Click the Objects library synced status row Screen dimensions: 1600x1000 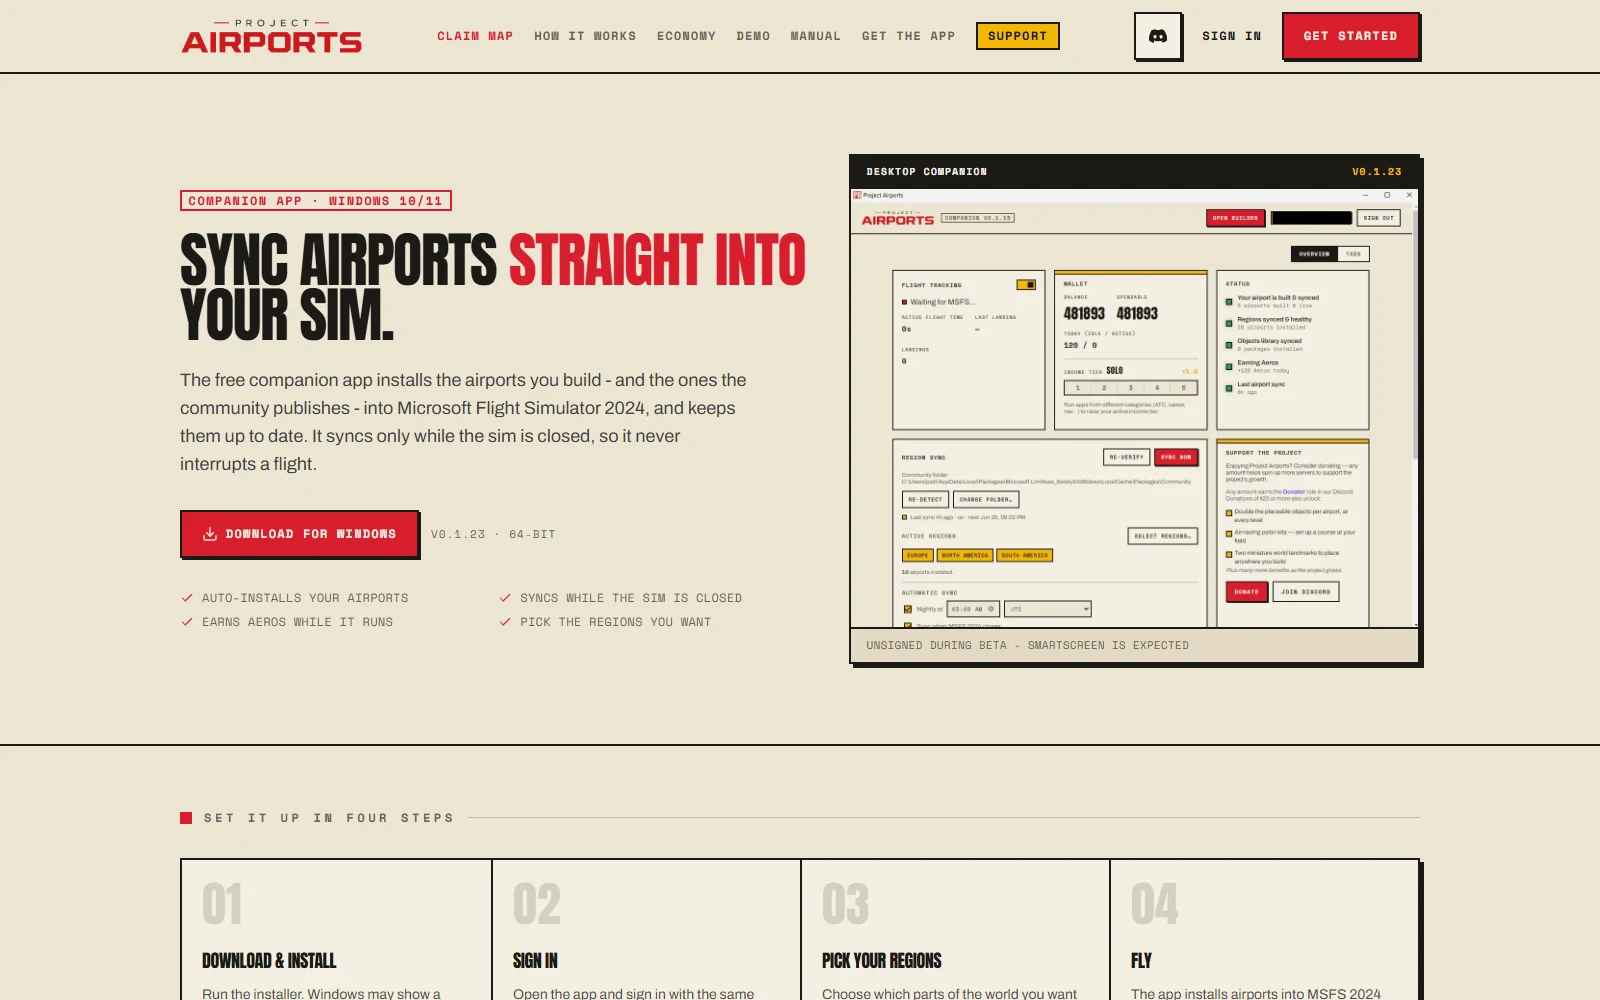[x=1265, y=345]
